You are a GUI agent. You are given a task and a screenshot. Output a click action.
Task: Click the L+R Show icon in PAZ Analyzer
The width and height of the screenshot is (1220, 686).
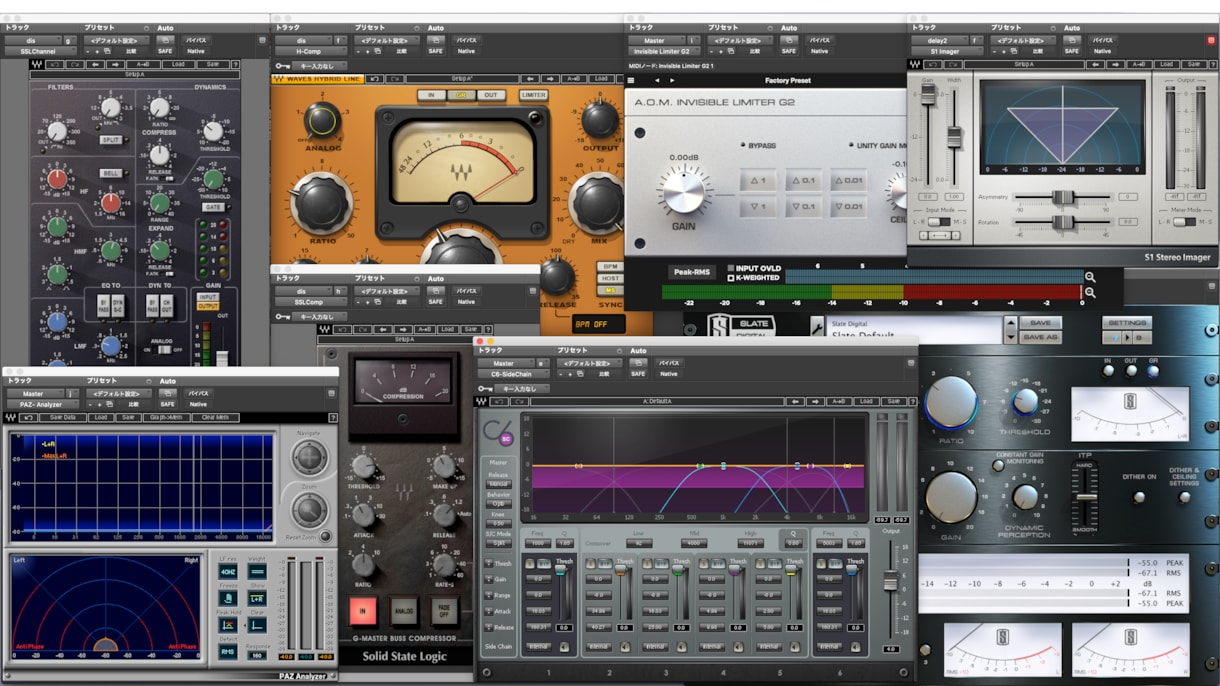click(x=257, y=598)
